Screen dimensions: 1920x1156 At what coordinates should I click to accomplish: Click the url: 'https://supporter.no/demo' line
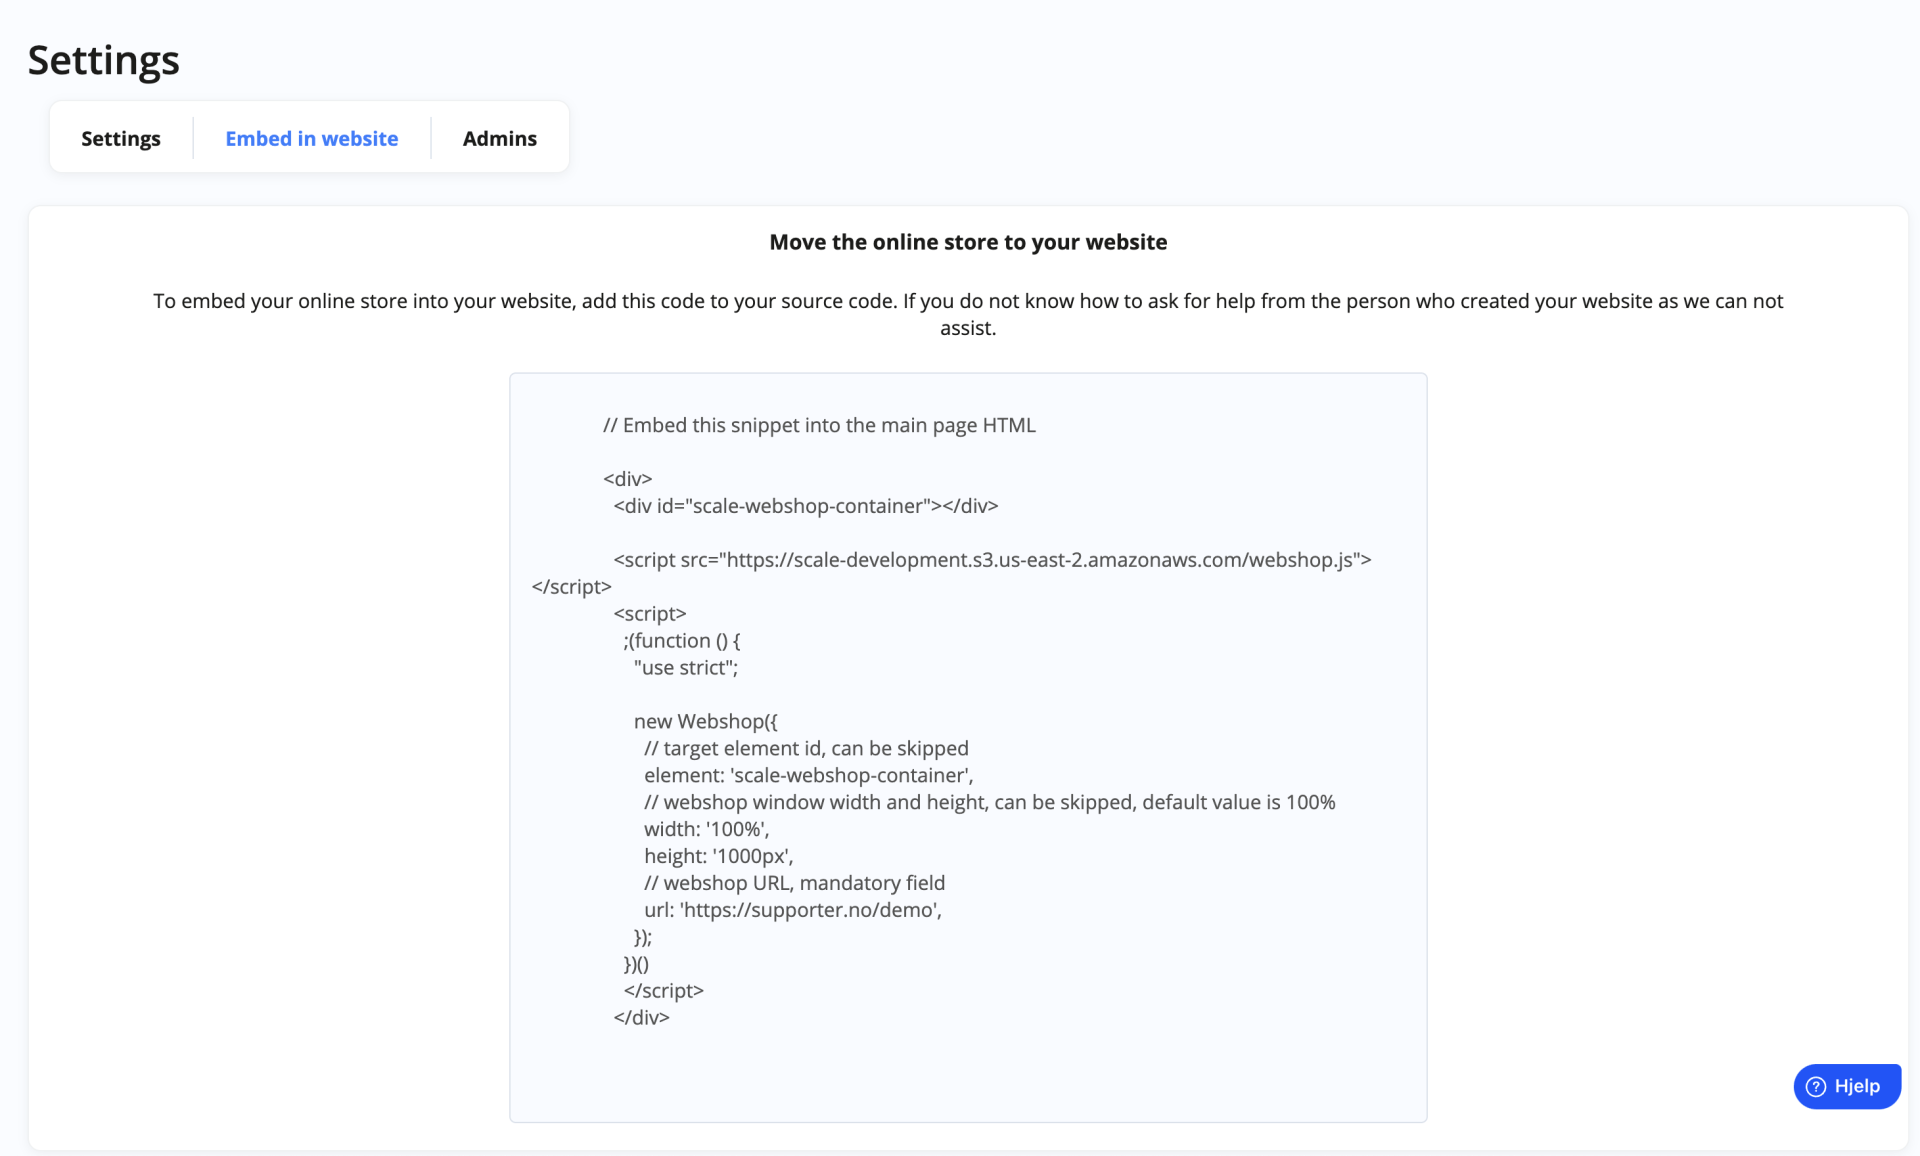click(793, 910)
